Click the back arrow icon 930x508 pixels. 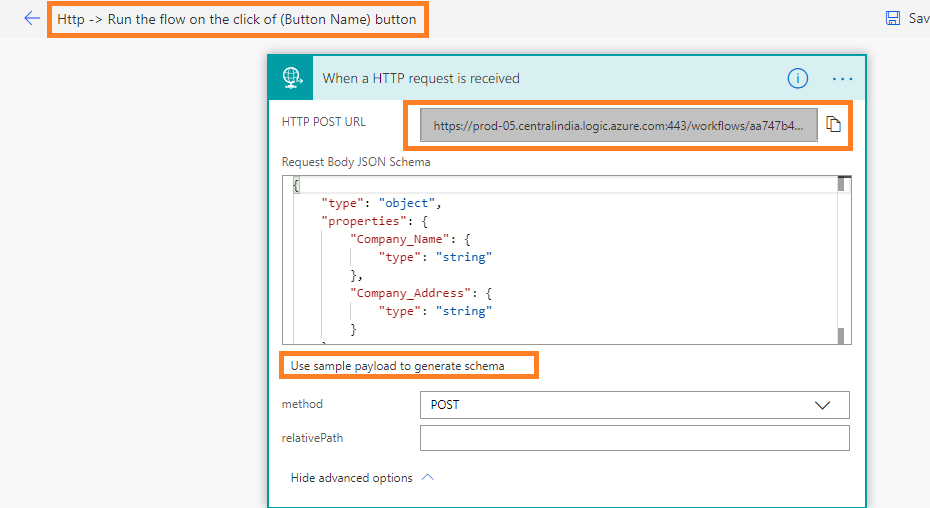pyautogui.click(x=31, y=18)
